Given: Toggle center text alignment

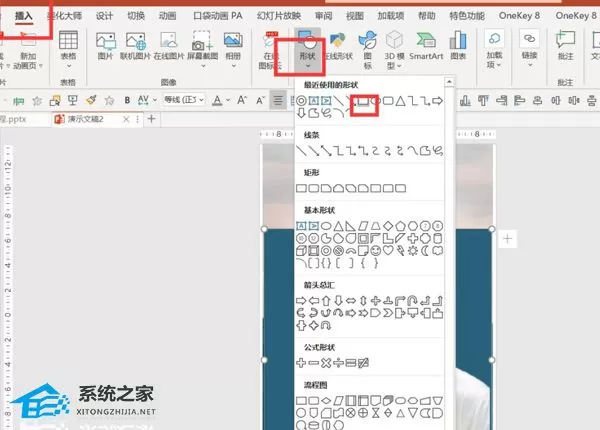Looking at the screenshot, I should [x=278, y=100].
